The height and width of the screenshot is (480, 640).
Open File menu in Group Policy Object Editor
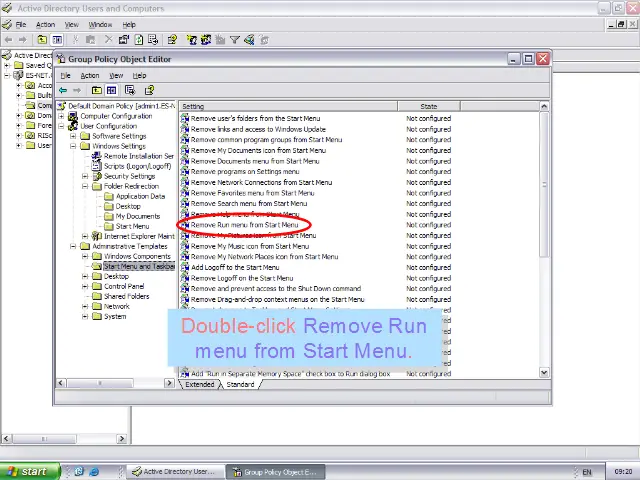(x=65, y=76)
